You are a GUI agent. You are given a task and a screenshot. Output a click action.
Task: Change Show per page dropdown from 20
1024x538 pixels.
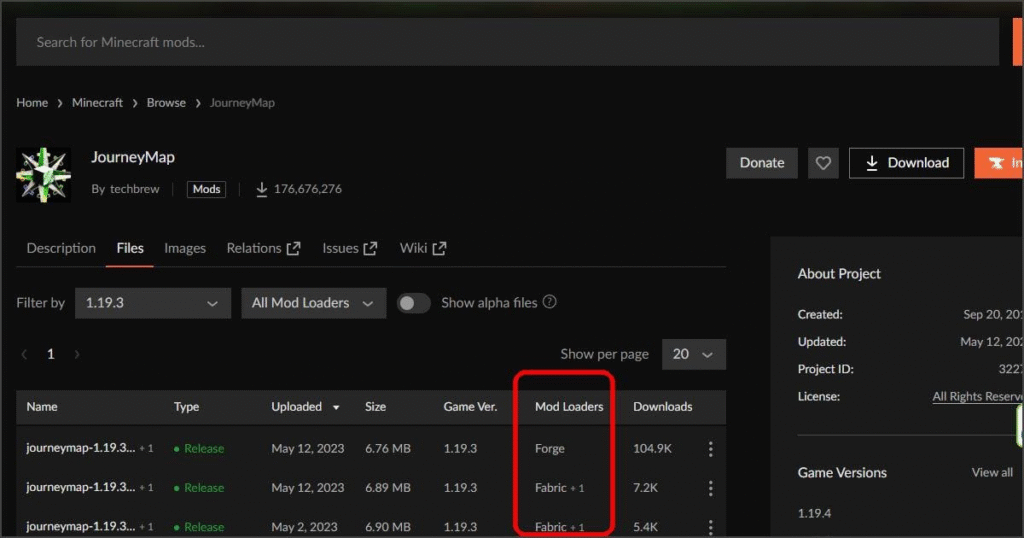tap(694, 354)
